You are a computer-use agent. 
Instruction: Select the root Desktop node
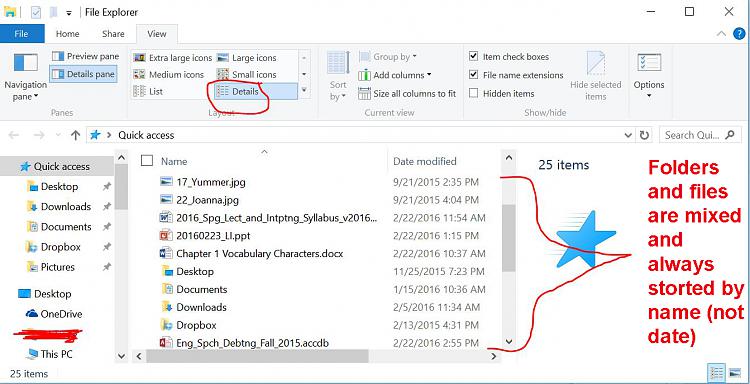[x=52, y=294]
